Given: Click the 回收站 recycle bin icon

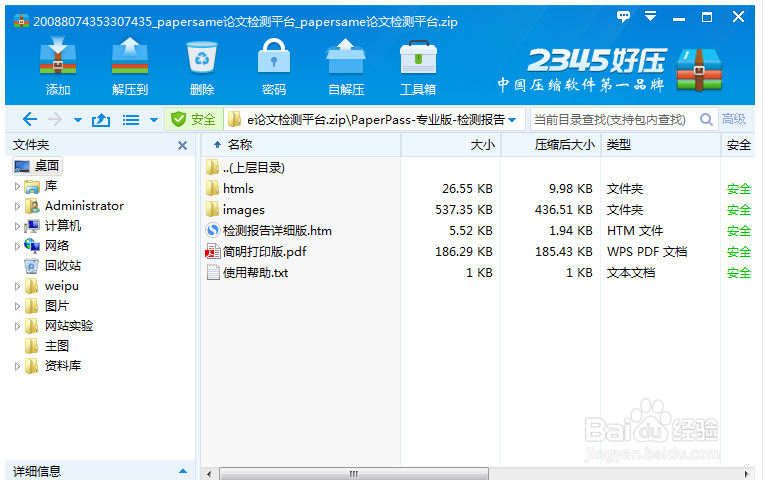Looking at the screenshot, I should click(31, 266).
